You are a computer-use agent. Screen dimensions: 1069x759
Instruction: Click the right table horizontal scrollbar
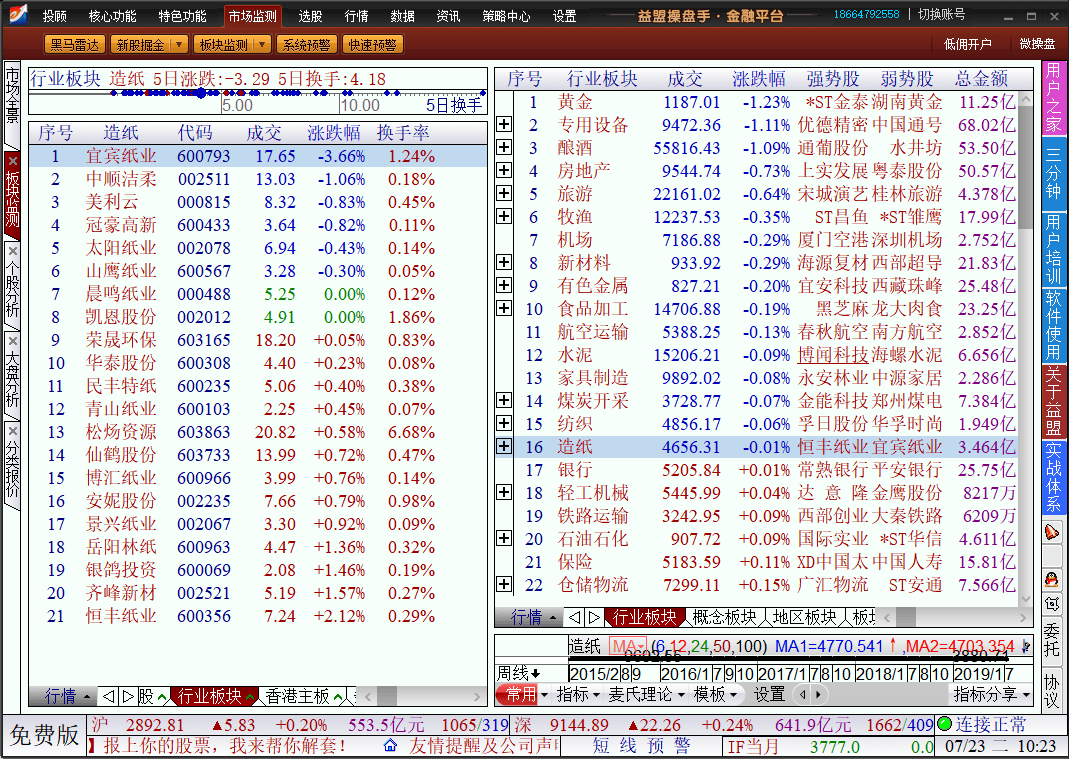click(x=954, y=617)
